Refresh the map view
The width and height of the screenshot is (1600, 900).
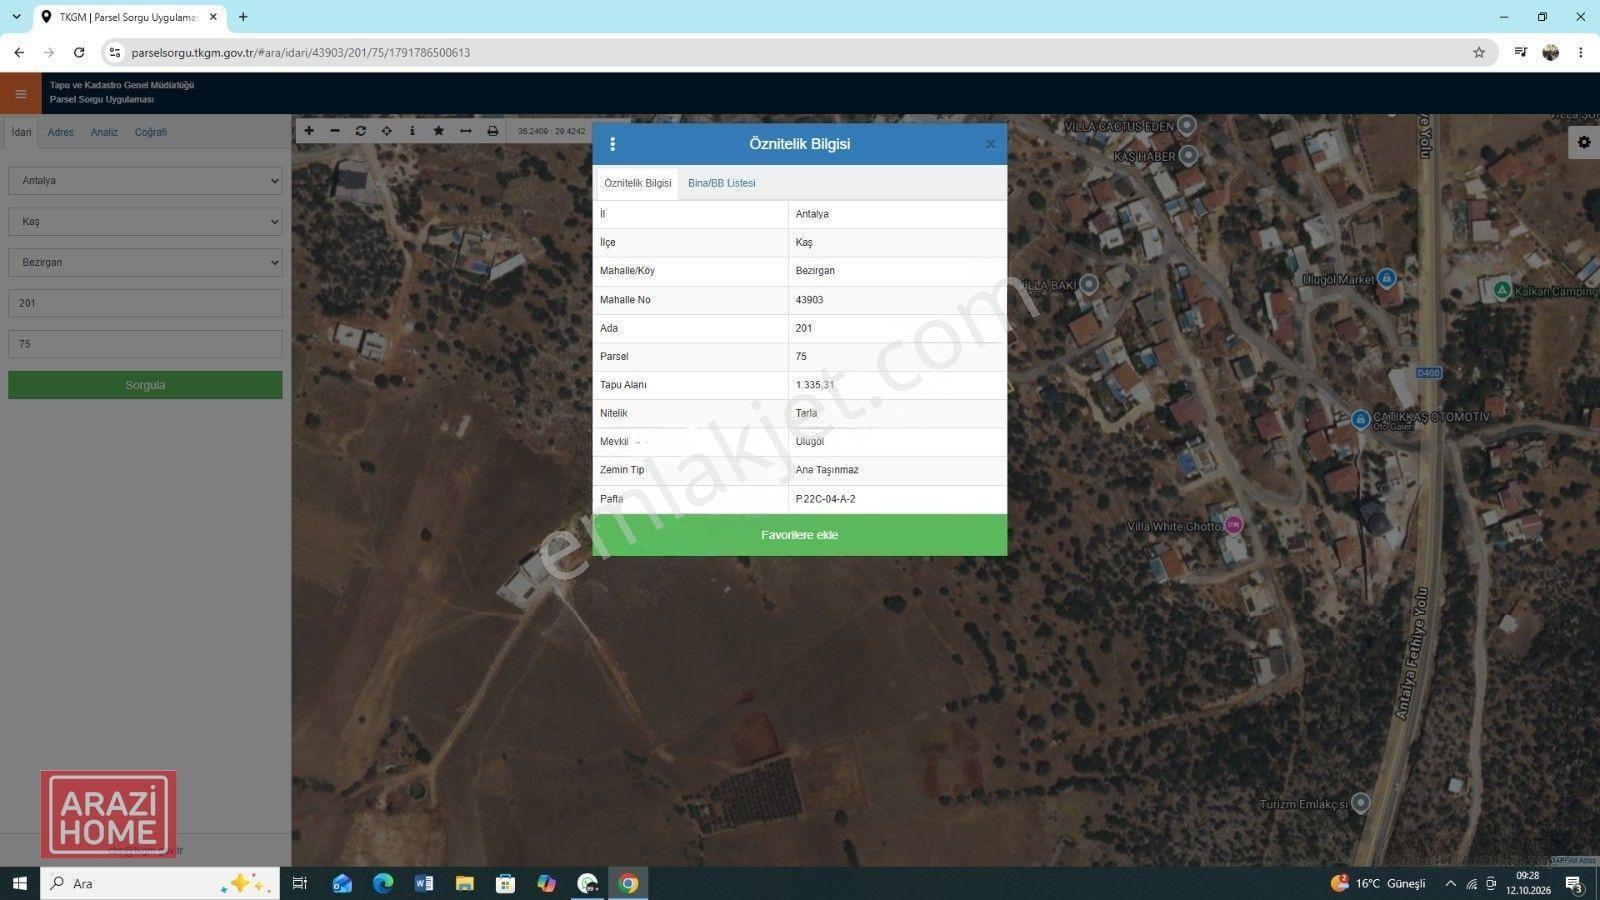pyautogui.click(x=361, y=131)
